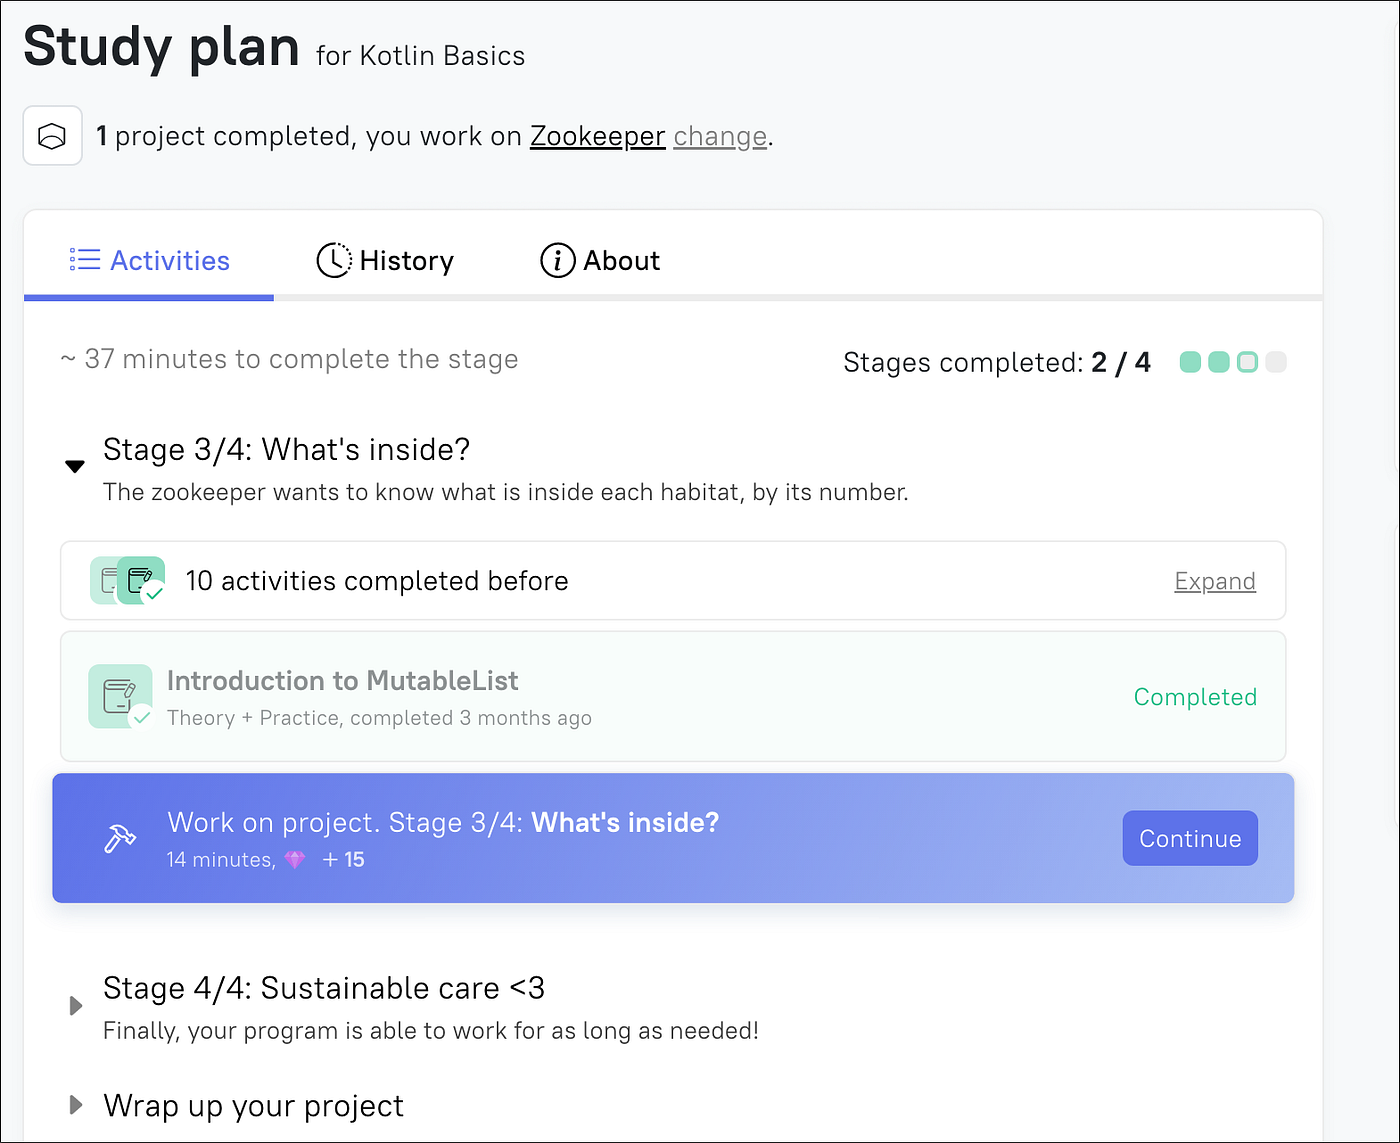Viewport: 1400px width, 1143px height.
Task: Click the fourth grey stage indicator
Action: point(1276,362)
